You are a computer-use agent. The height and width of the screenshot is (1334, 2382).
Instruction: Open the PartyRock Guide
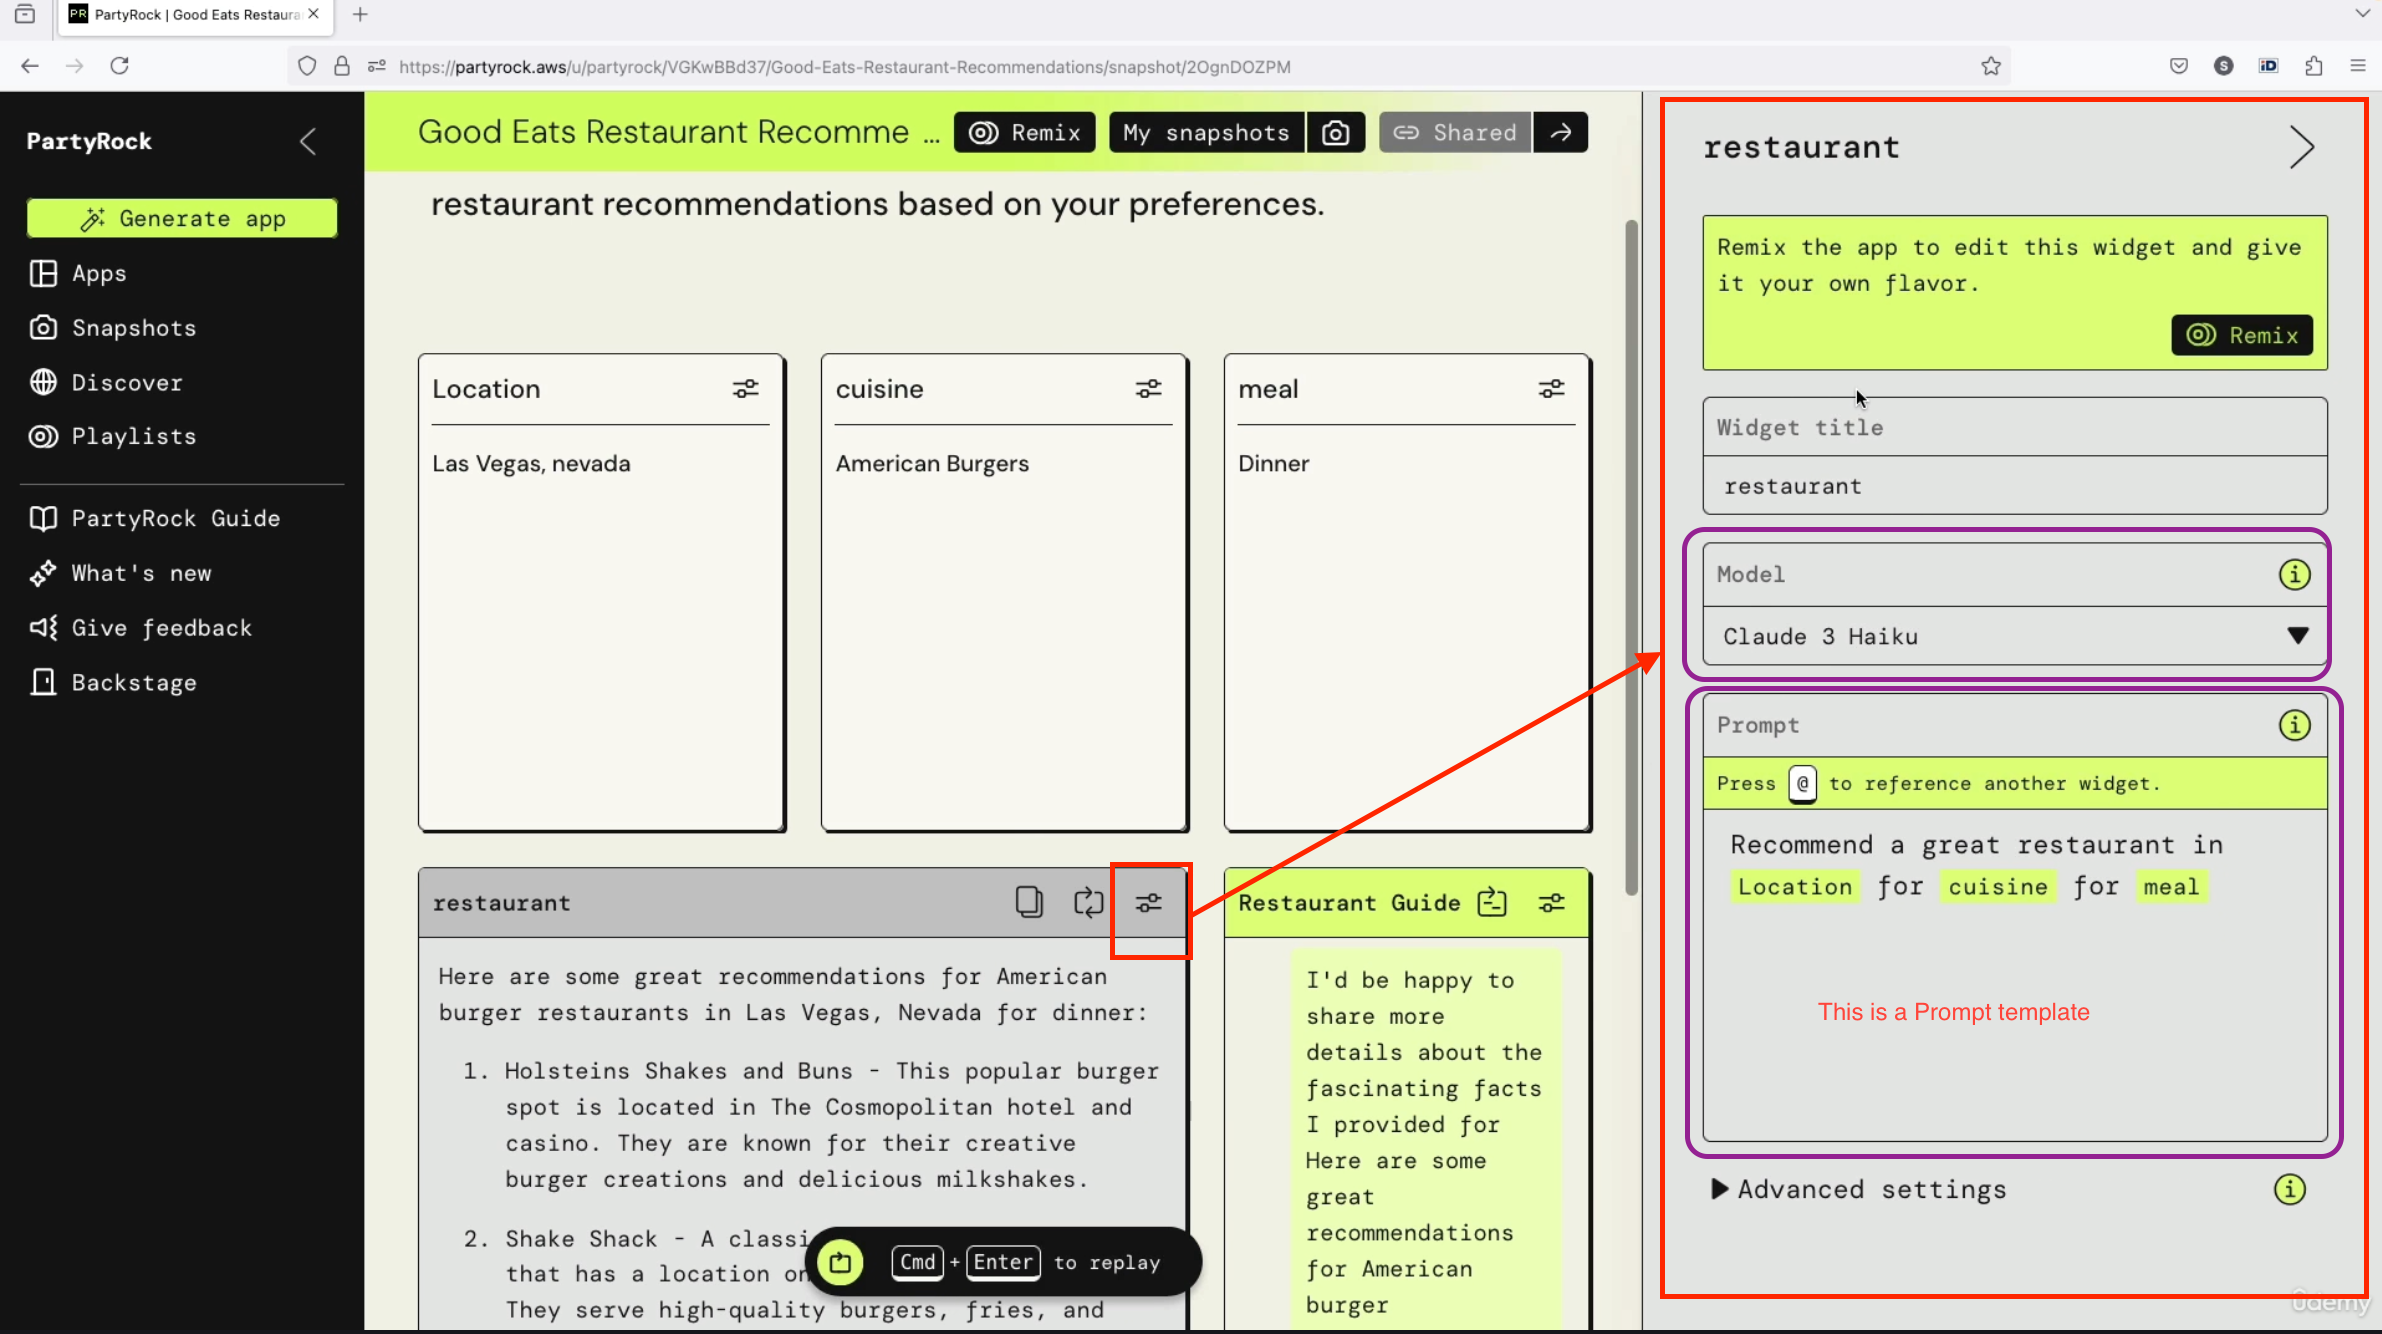tap(155, 518)
